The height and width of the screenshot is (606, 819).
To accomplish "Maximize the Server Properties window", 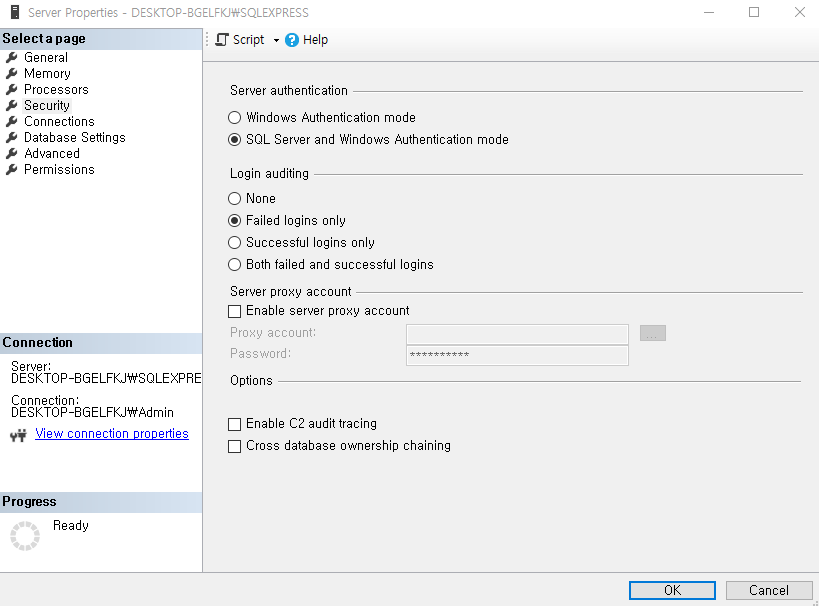I will [754, 12].
